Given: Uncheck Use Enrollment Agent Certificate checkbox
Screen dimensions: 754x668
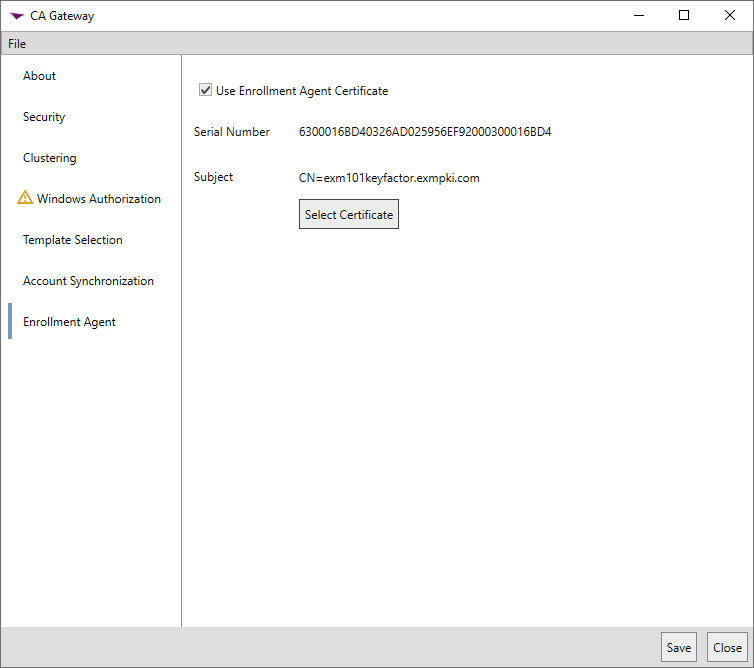Looking at the screenshot, I should pyautogui.click(x=206, y=91).
